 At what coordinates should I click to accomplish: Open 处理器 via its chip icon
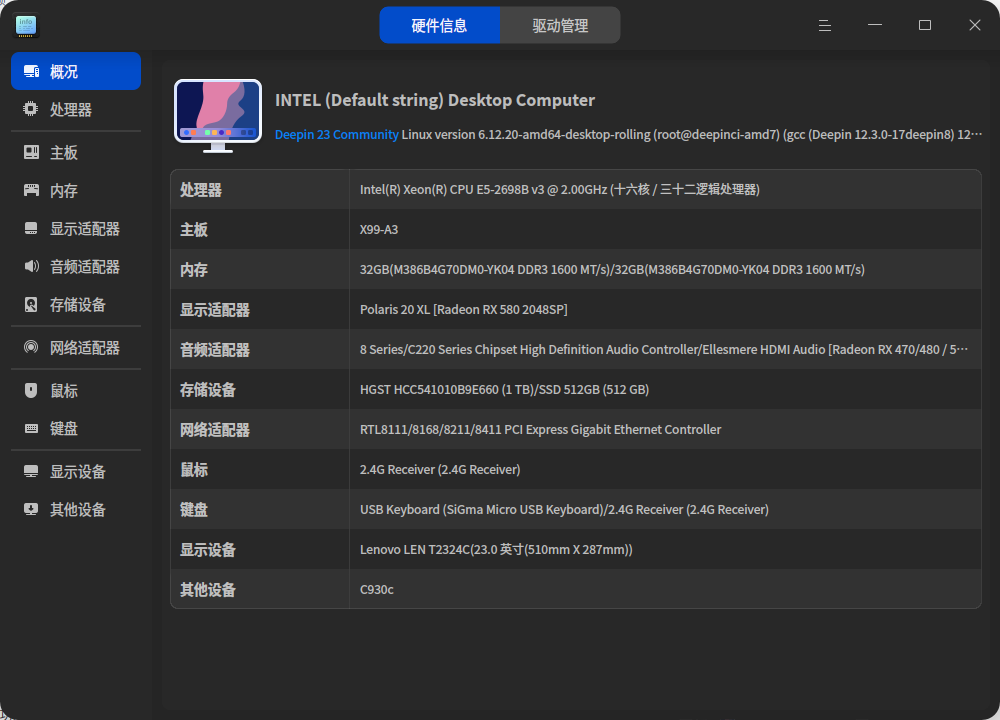click(31, 109)
